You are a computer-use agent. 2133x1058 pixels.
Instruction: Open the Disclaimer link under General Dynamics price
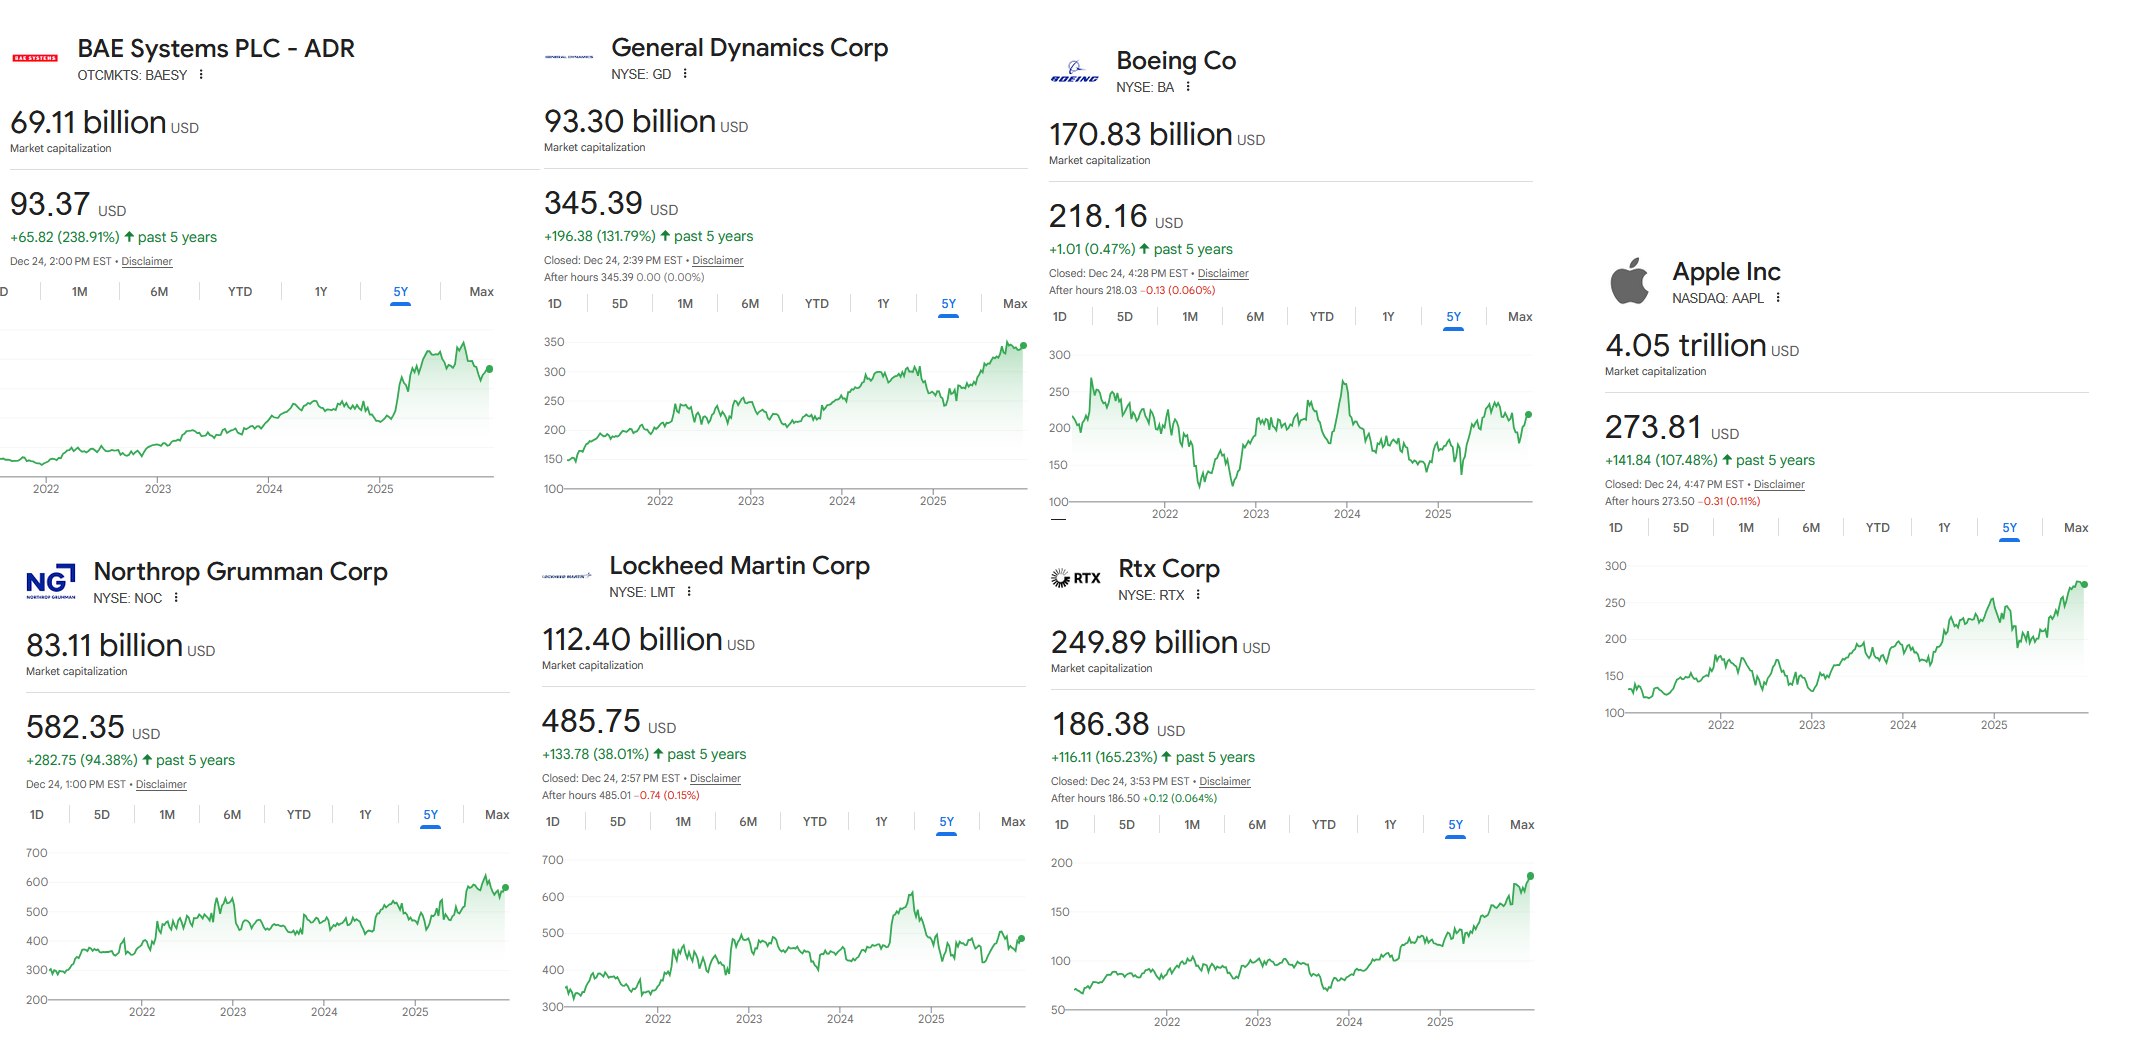pos(718,261)
